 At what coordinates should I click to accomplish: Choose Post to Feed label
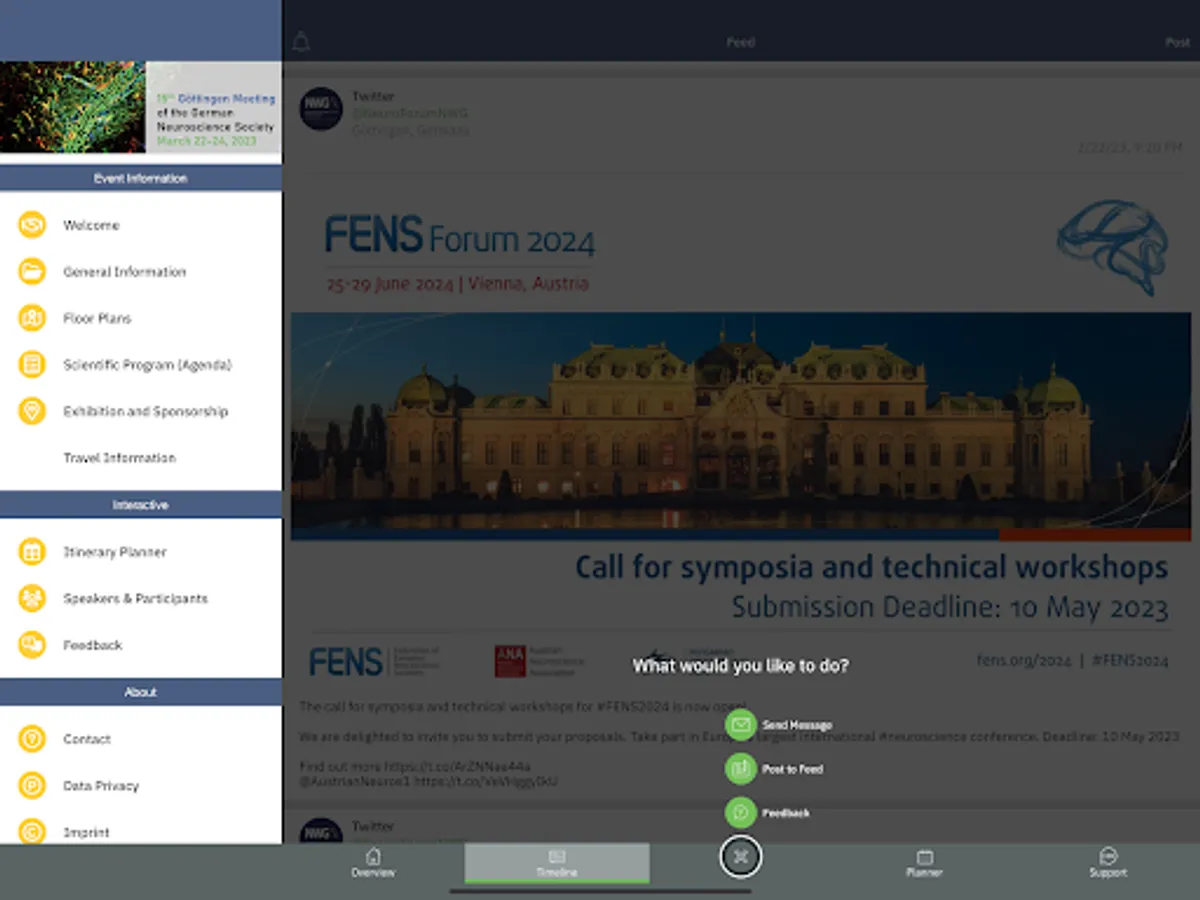793,769
